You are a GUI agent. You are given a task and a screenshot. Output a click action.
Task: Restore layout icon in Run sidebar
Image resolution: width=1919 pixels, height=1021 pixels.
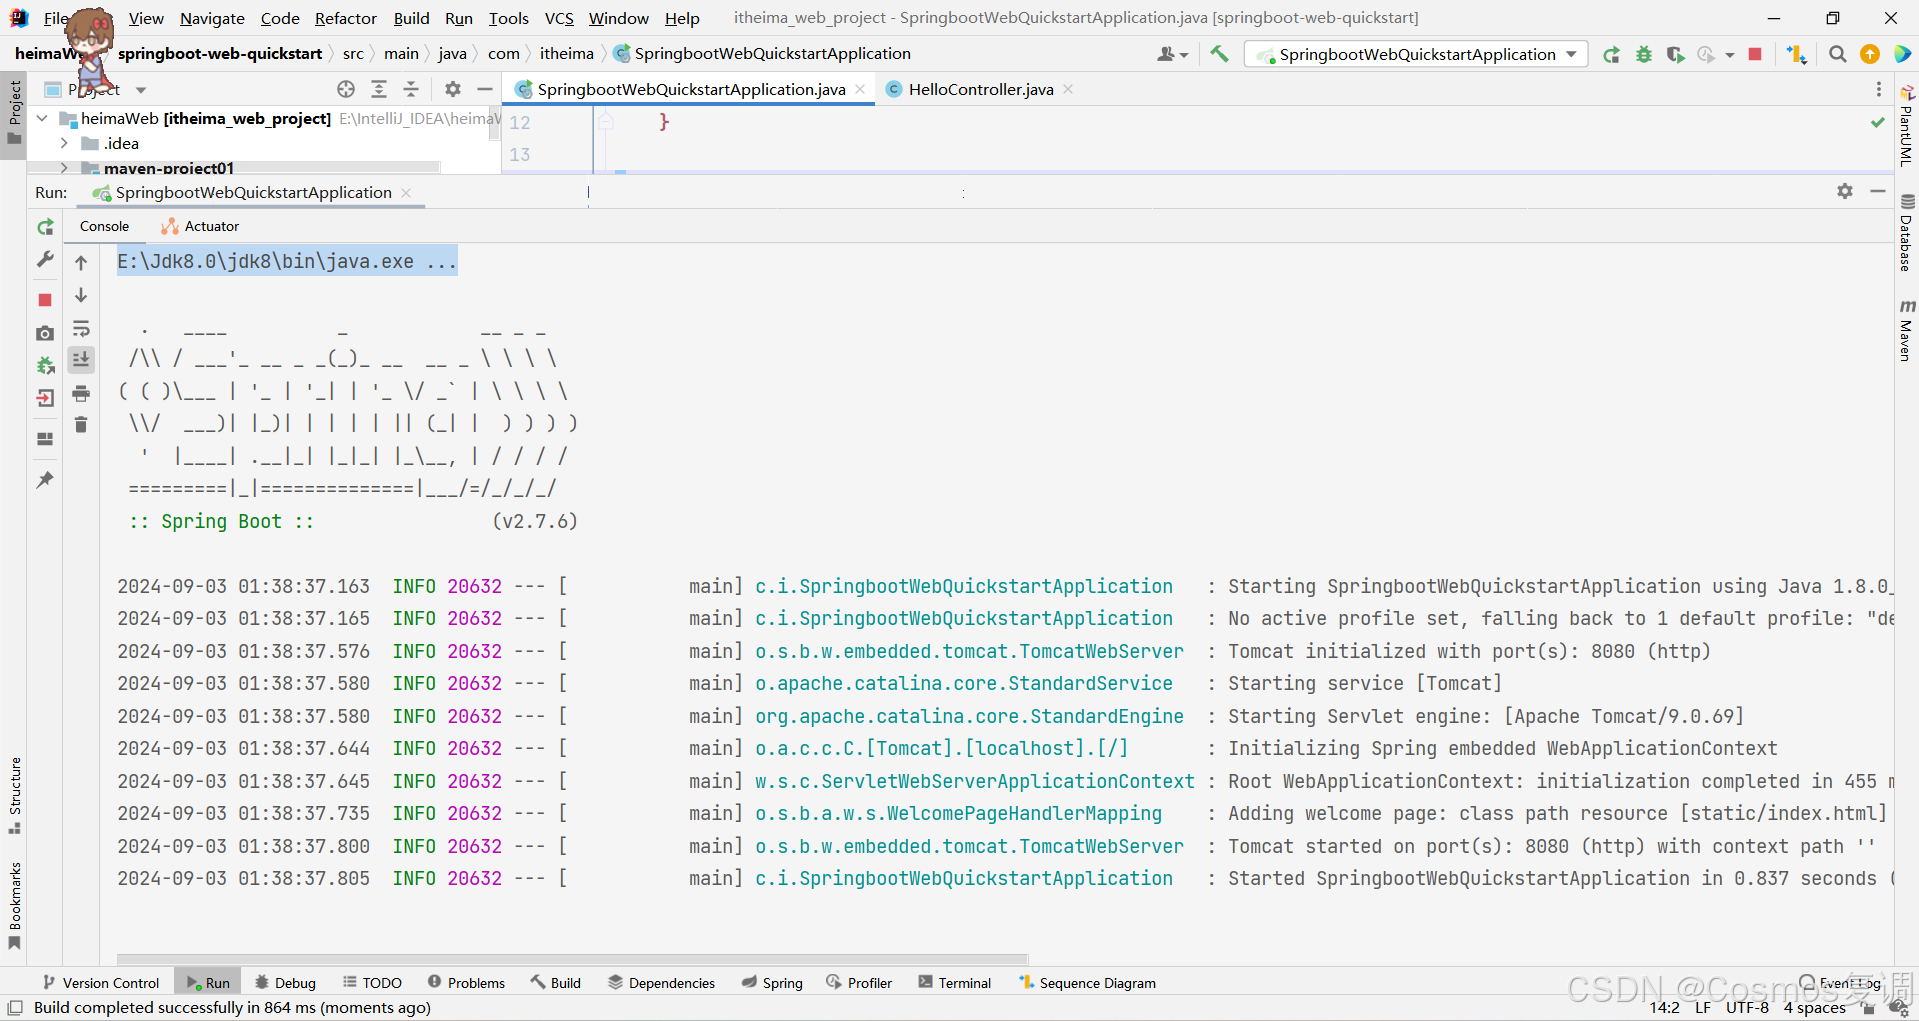point(45,438)
